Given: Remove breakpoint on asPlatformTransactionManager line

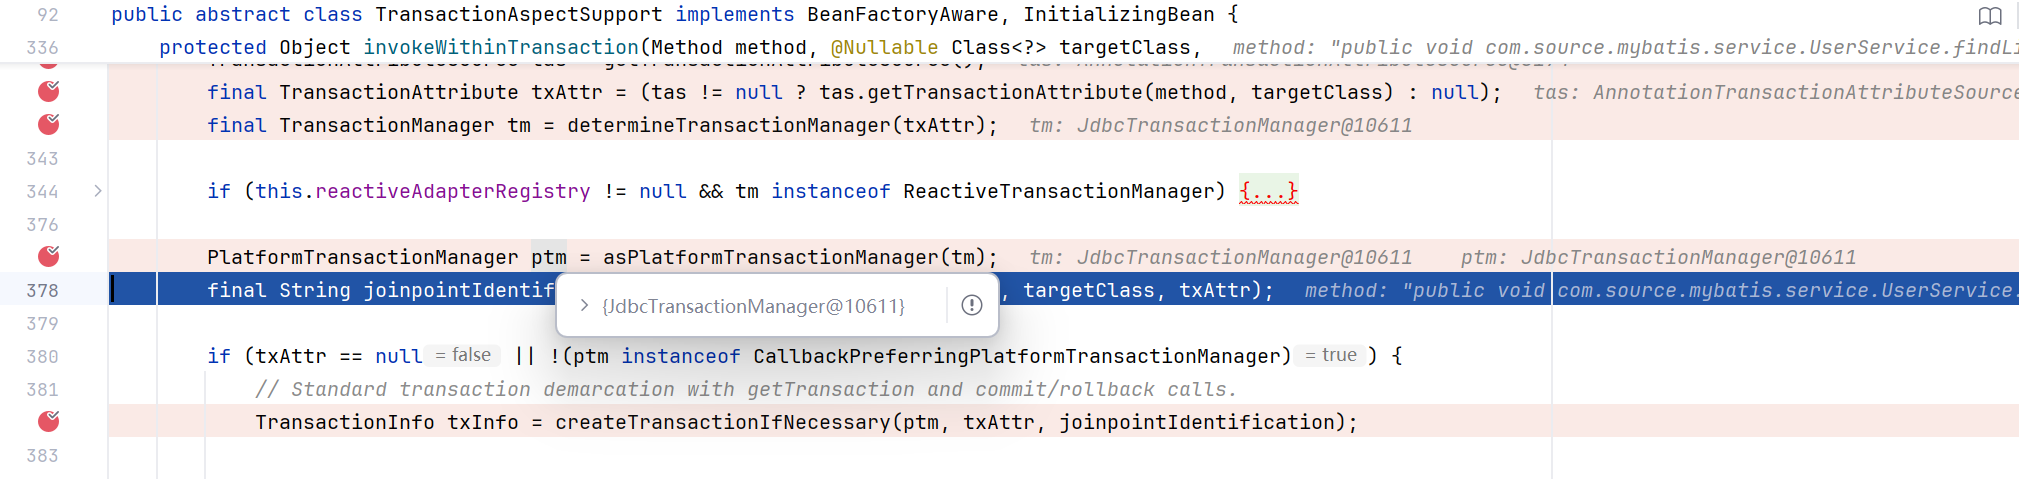Looking at the screenshot, I should tap(48, 257).
